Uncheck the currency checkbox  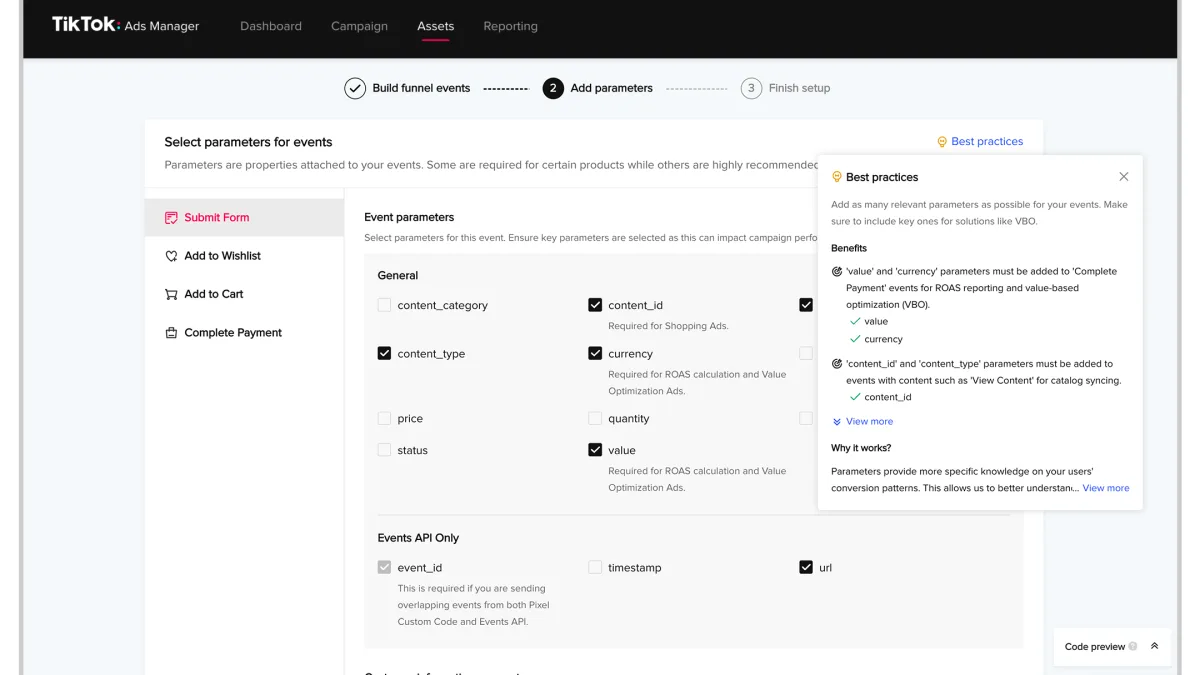pos(595,353)
